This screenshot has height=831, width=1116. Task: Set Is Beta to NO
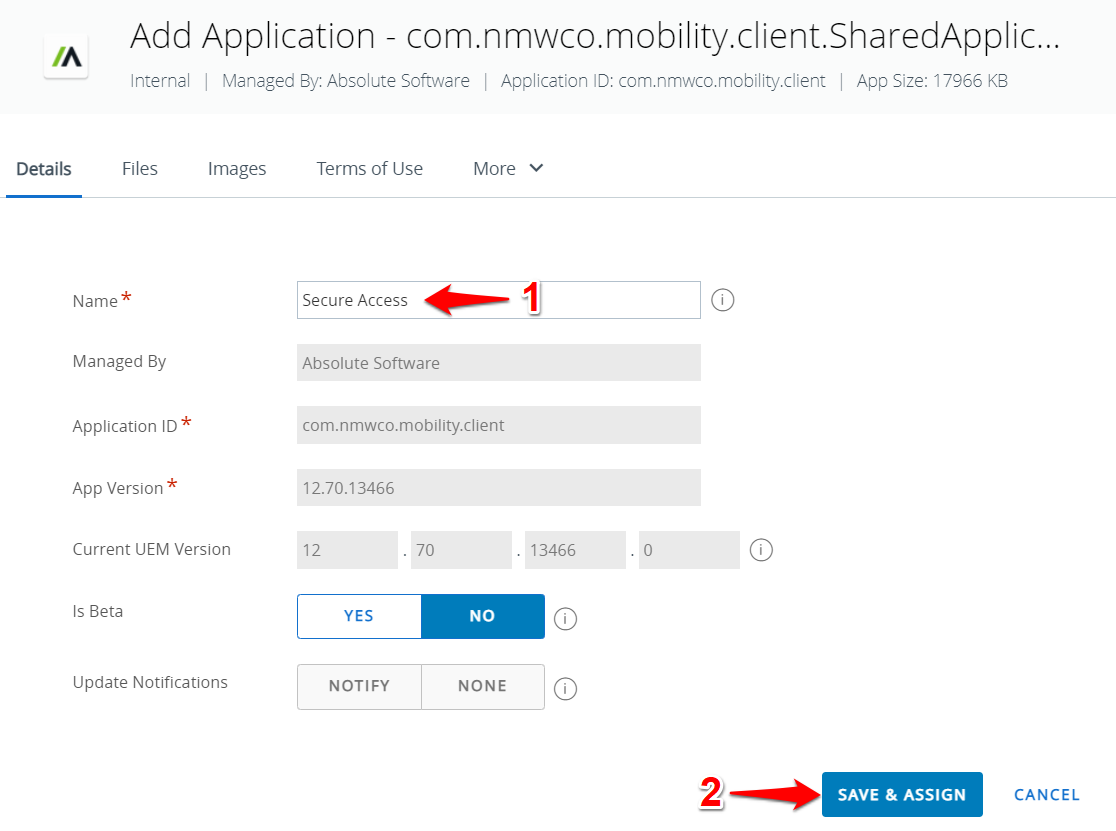[x=483, y=616]
